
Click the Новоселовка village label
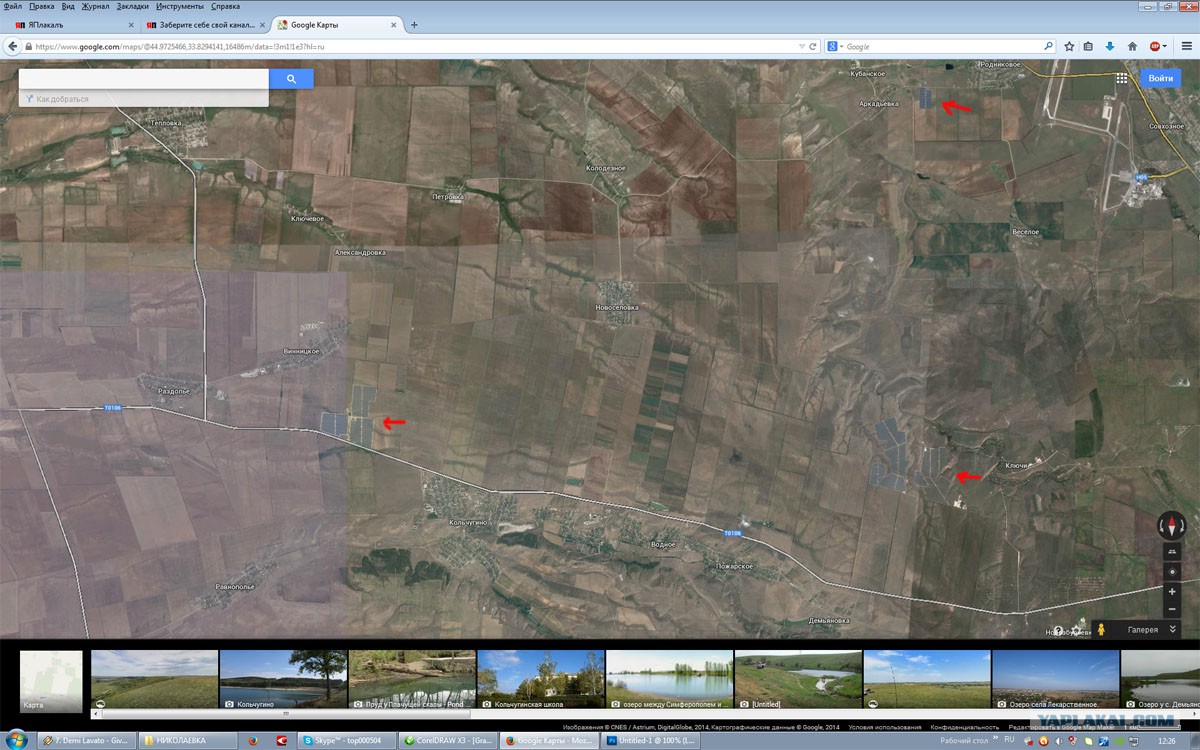616,307
